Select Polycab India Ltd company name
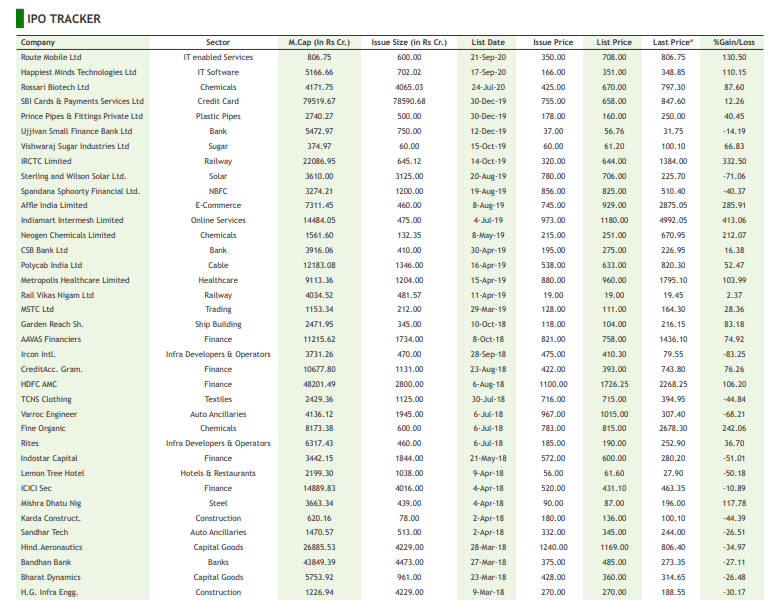This screenshot has width=777, height=600. pos(52,265)
